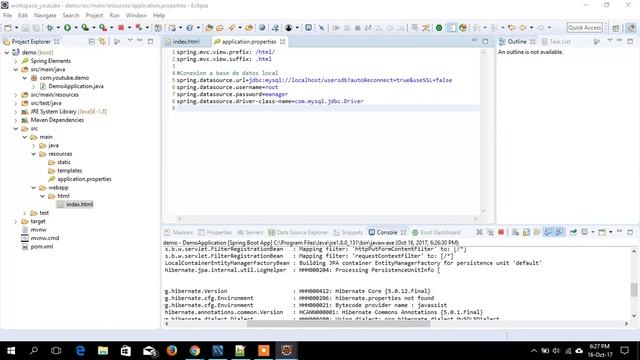Viewport: 640px width, 360px height.
Task: Maximize the Console panel
Action: click(630, 232)
